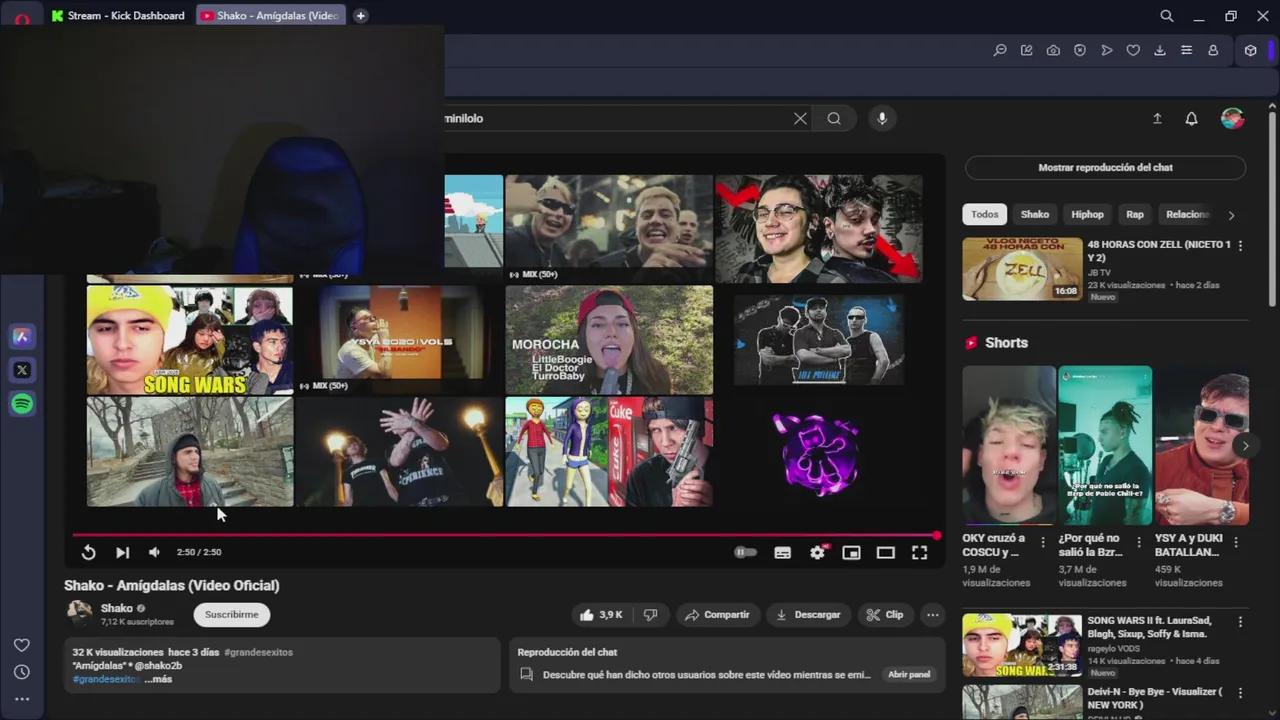
Task: Open more actions with the three-dot menu
Action: pos(932,614)
